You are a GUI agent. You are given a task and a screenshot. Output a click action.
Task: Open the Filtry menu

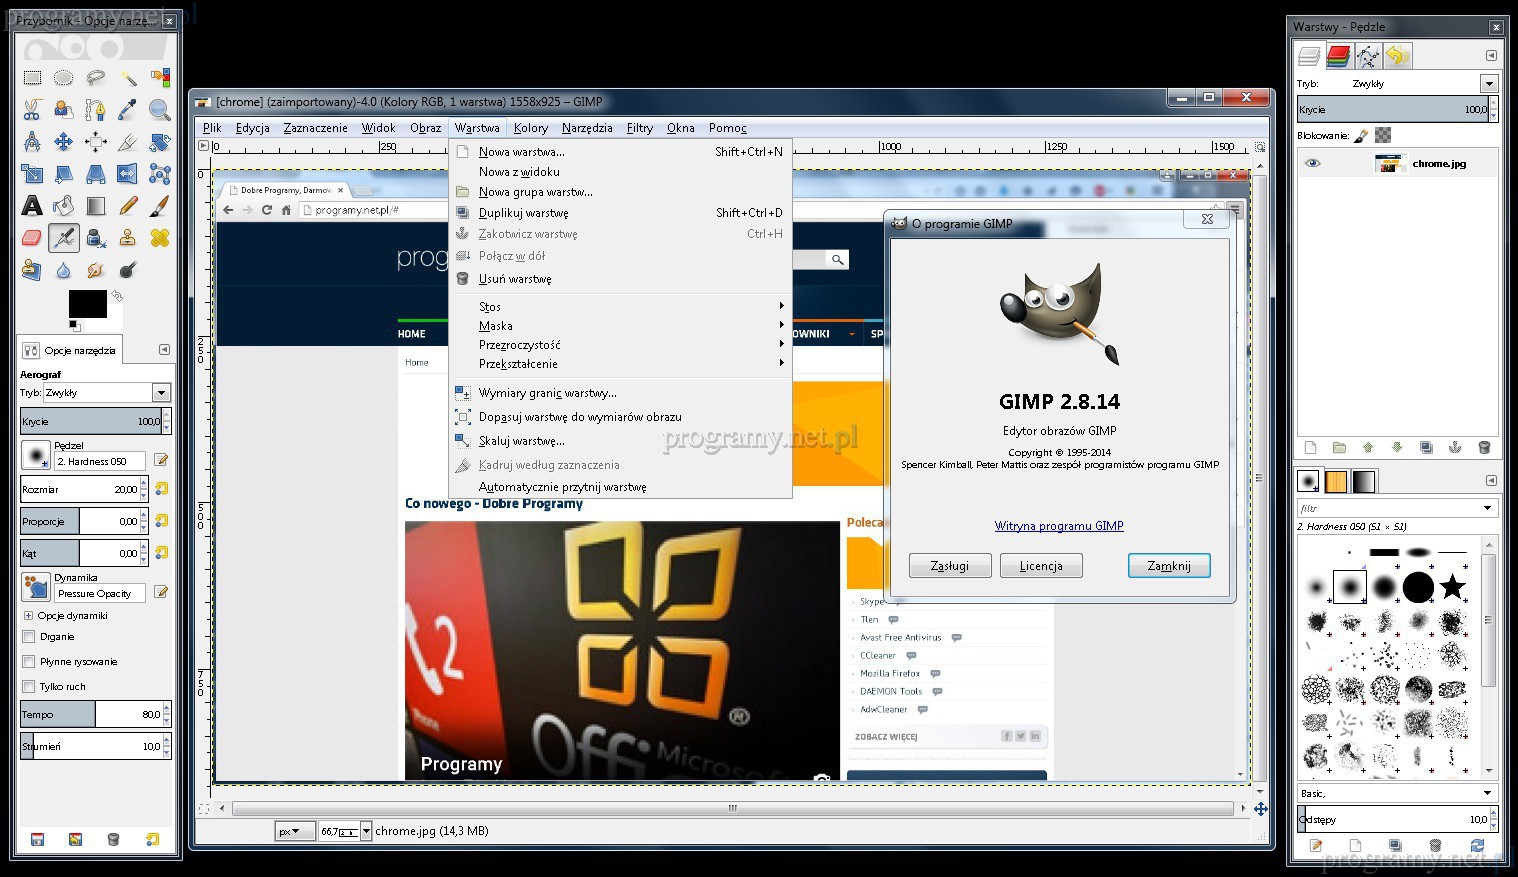coord(639,128)
